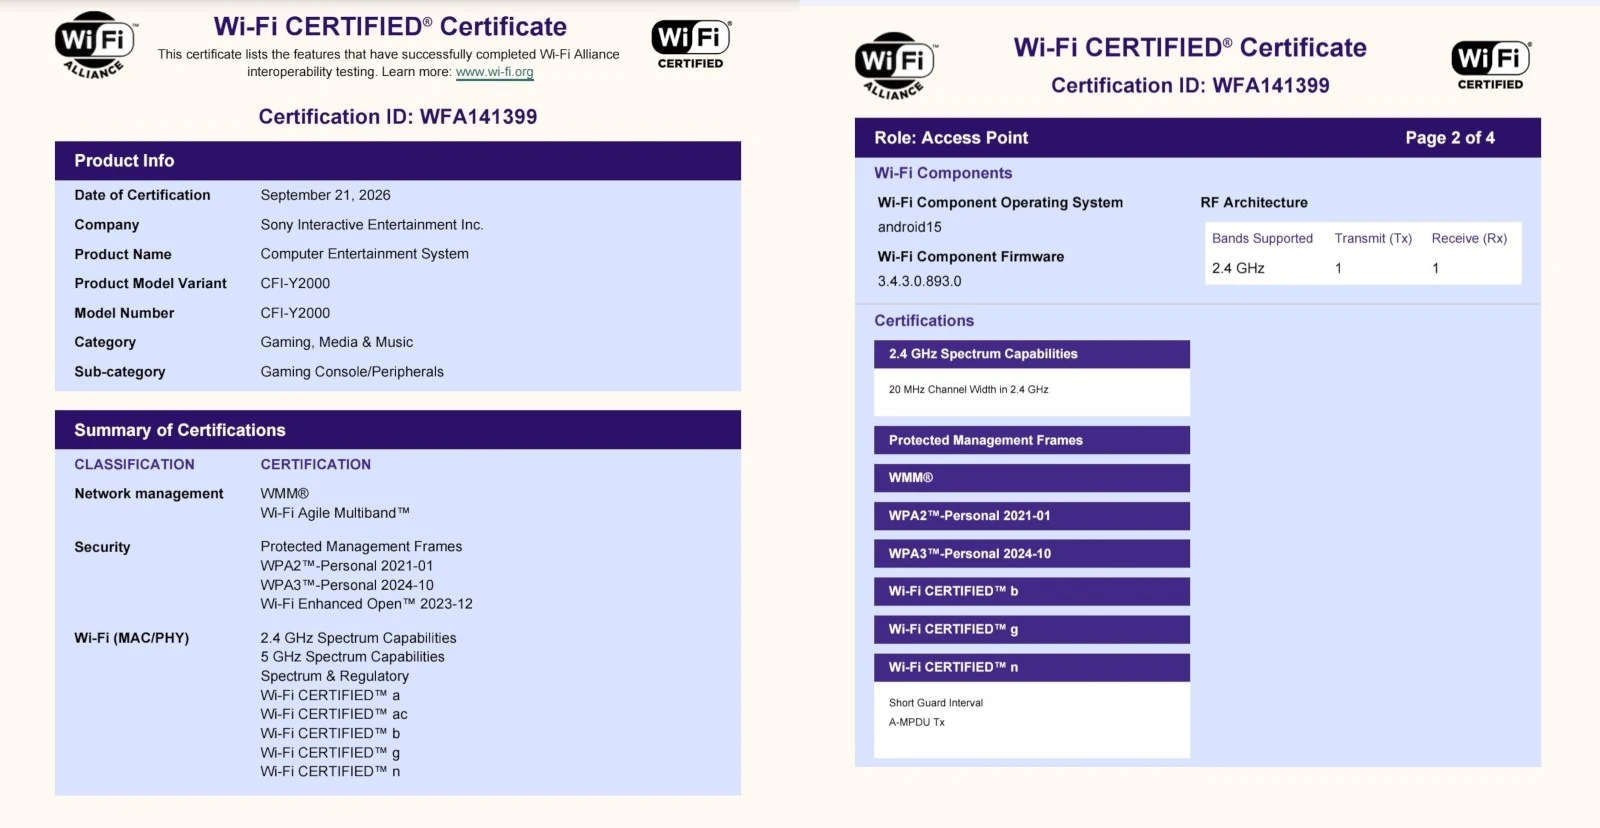Viewport: 1600px width, 828px height.
Task: Select the Wi-Fi CERTIFIED™ g bar
Action: coord(1032,629)
